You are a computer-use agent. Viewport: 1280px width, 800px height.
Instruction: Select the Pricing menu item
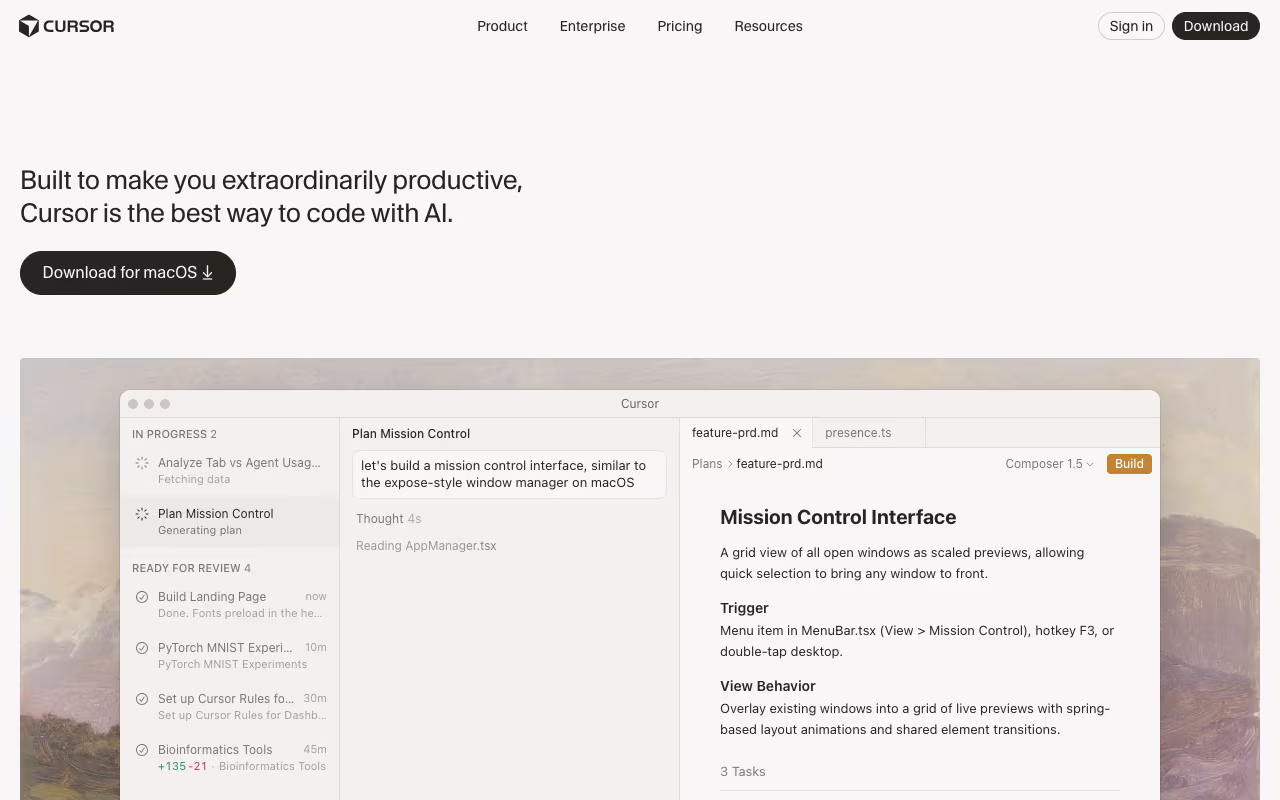point(679,26)
